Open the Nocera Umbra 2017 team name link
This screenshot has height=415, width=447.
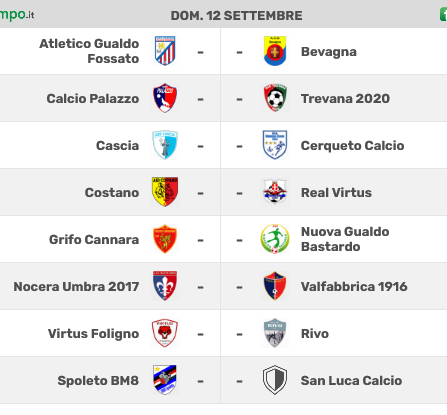(76, 287)
